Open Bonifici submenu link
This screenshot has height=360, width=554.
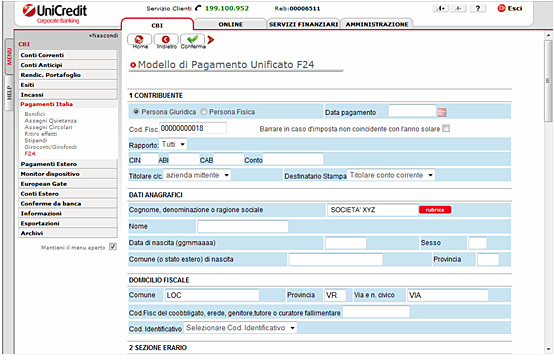pyautogui.click(x=35, y=114)
